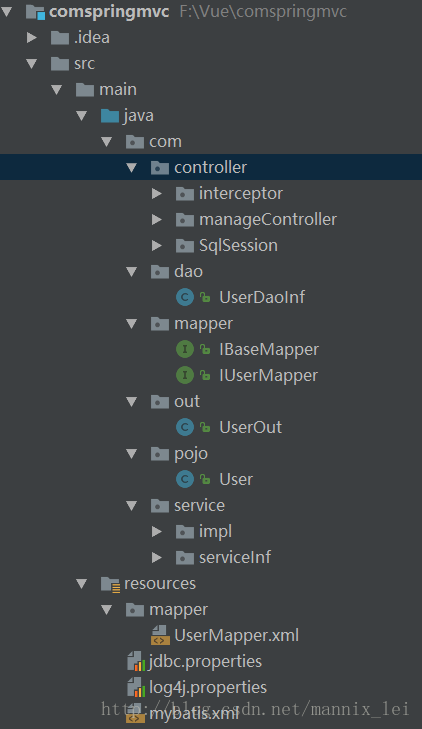
Task: Click the UserOut class icon
Action: tap(185, 427)
